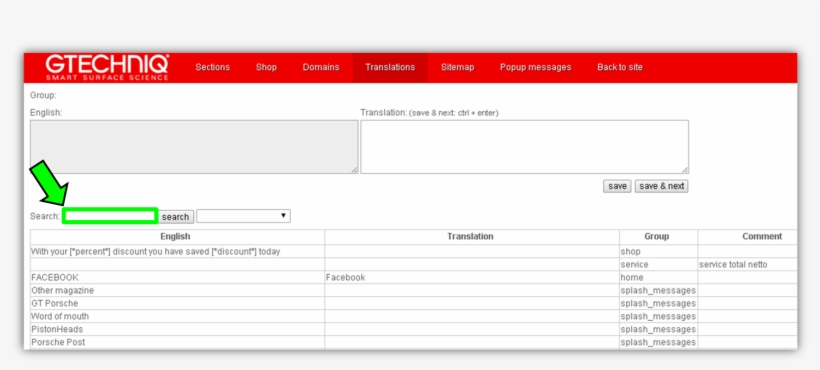Screen dimensions: 820x370
Task: Open the Sitemap menu item
Action: click(458, 67)
